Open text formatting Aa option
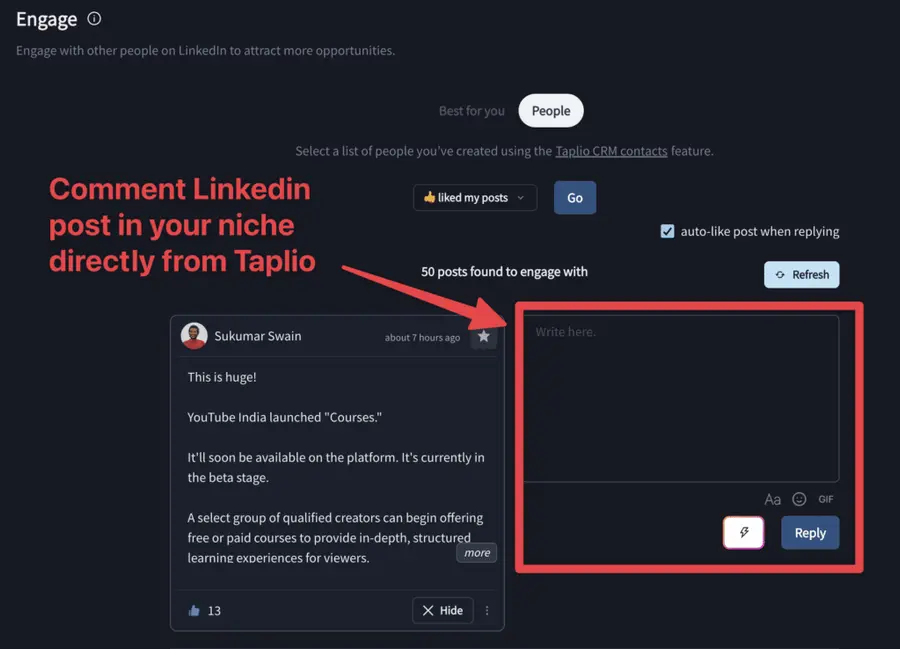 [x=773, y=499]
